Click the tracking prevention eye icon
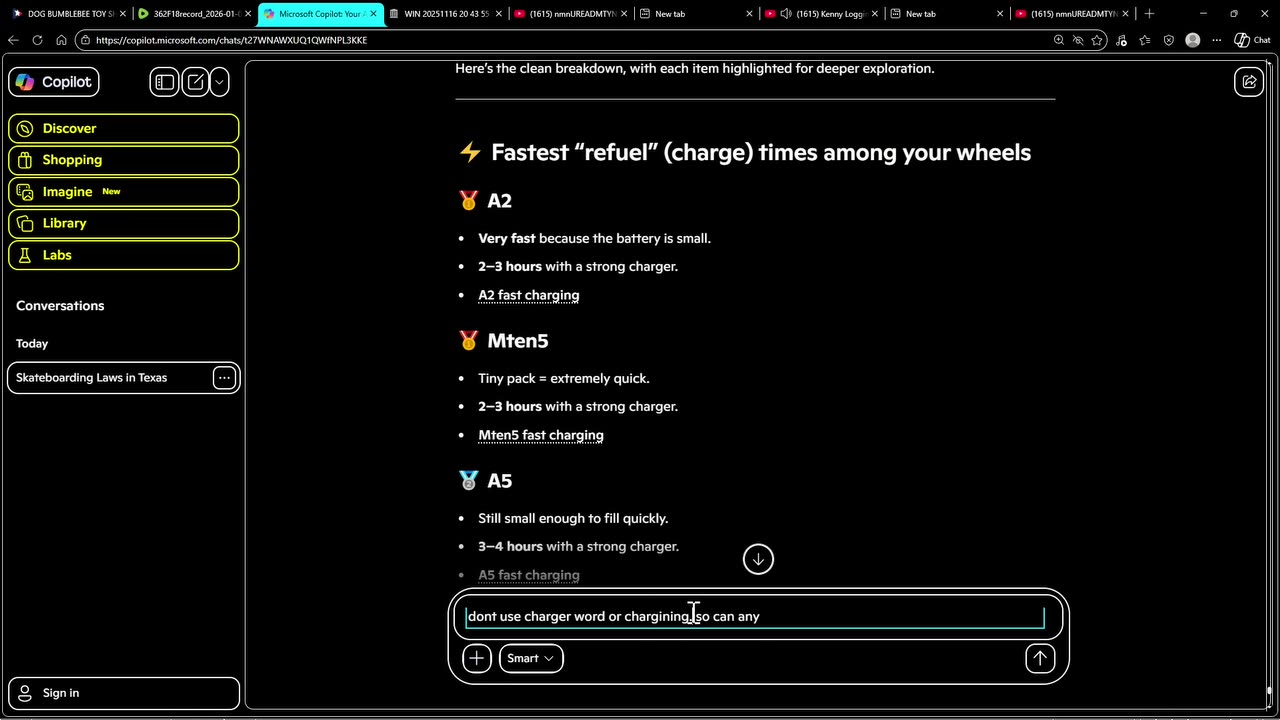This screenshot has height=720, width=1280. tap(1078, 40)
